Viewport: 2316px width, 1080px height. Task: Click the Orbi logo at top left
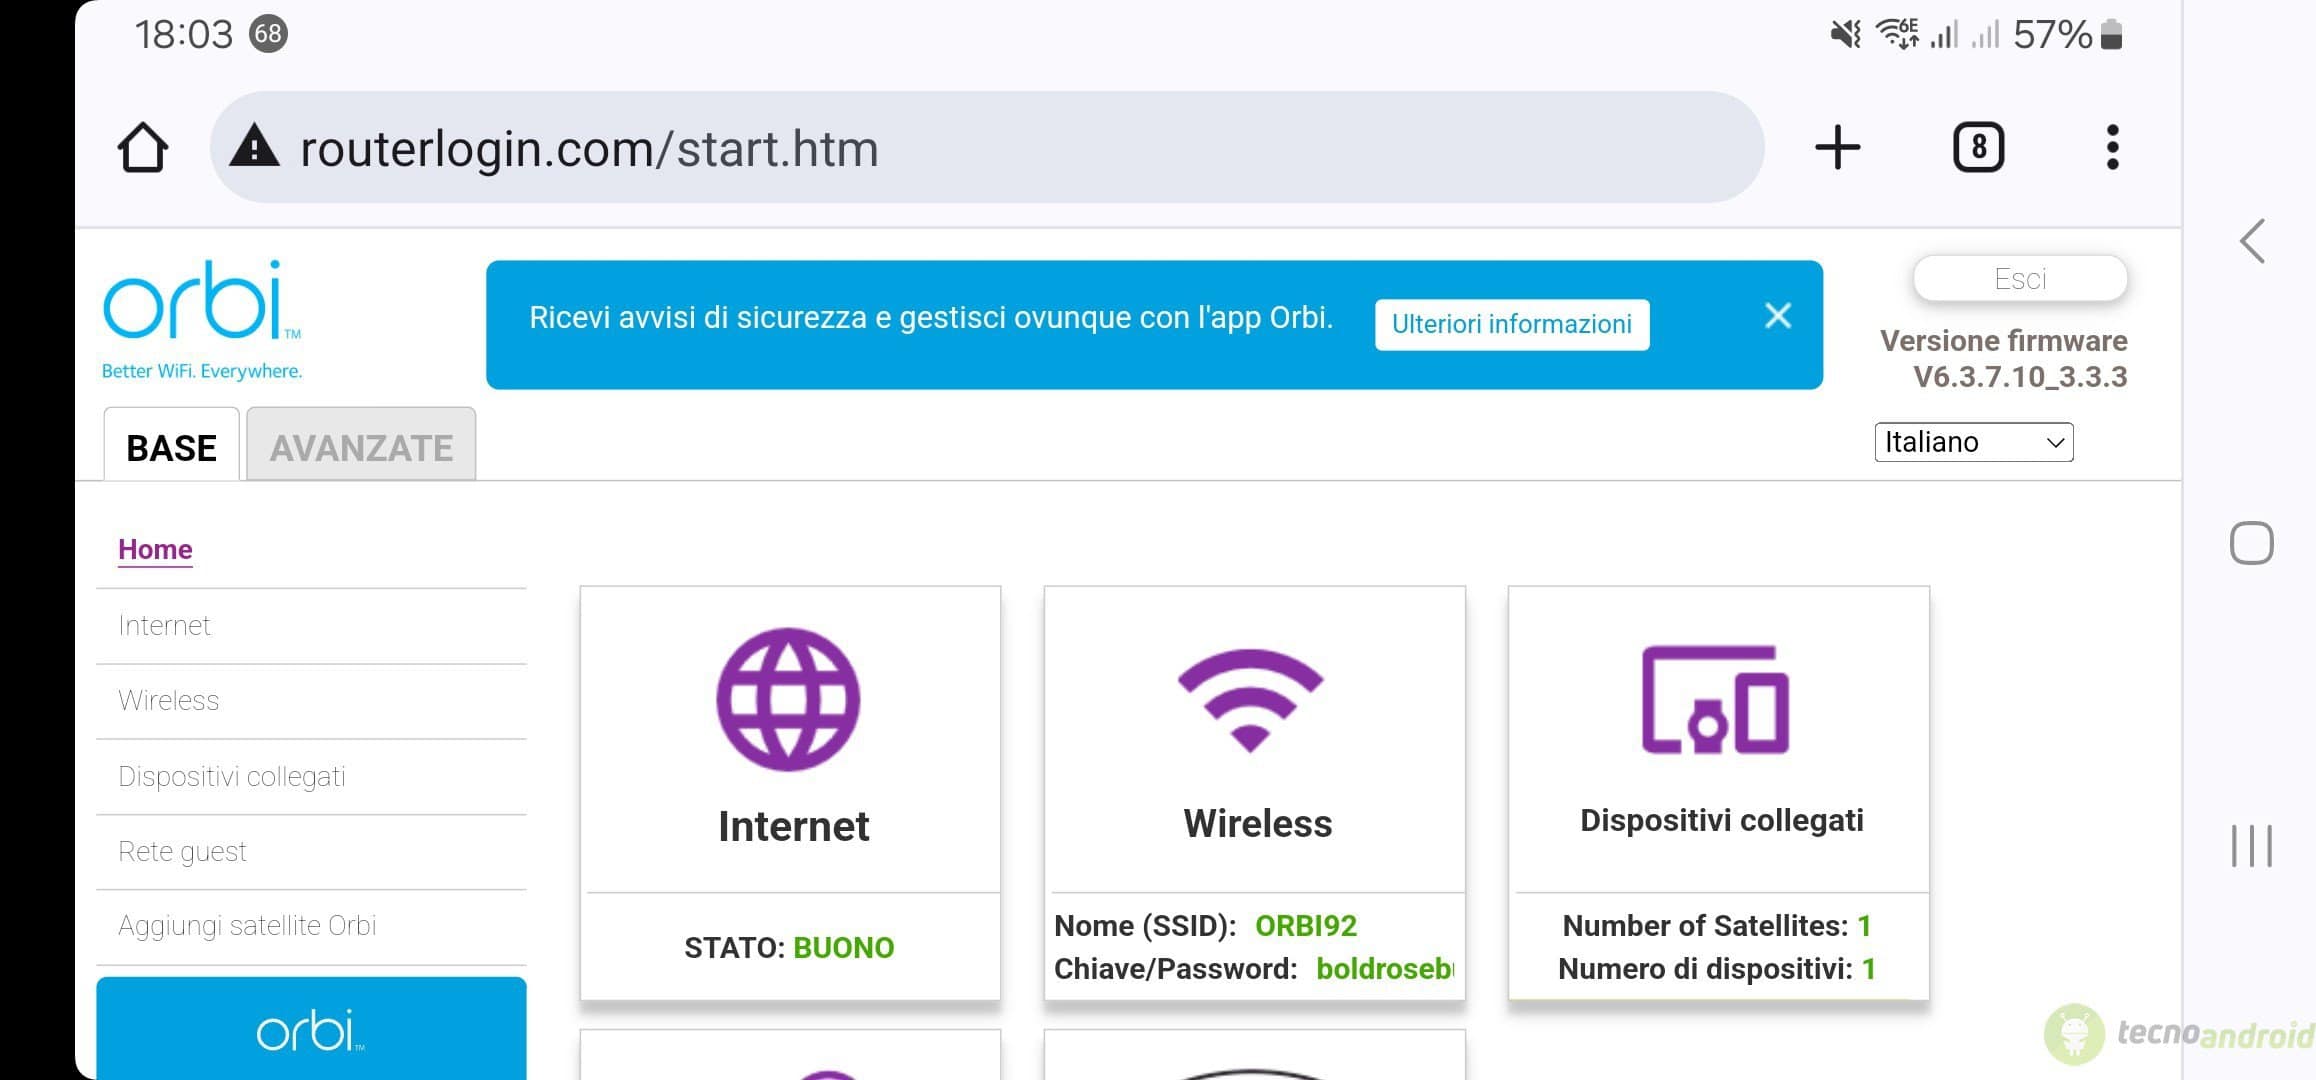click(x=202, y=320)
